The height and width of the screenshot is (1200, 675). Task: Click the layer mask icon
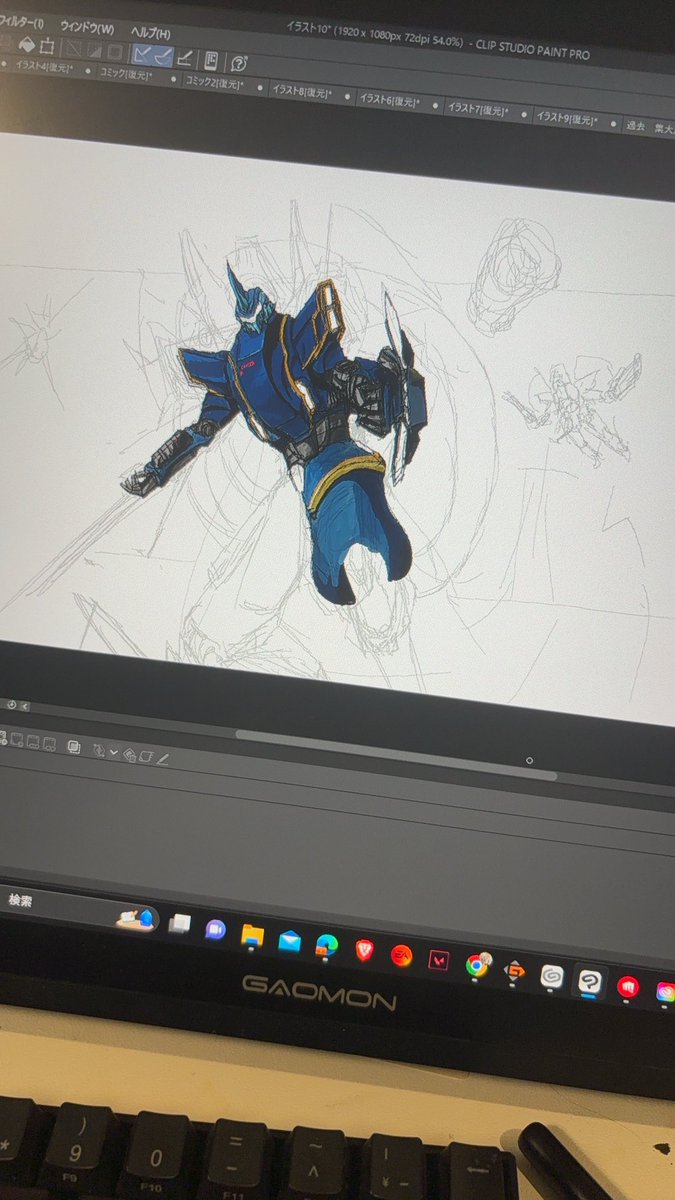point(145,756)
